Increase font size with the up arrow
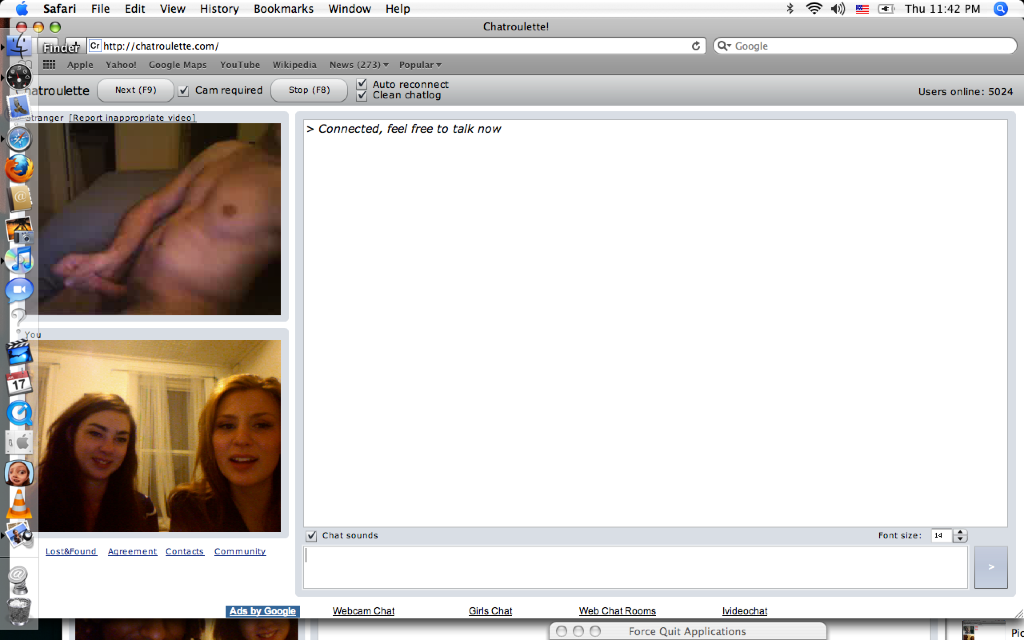 tap(960, 532)
